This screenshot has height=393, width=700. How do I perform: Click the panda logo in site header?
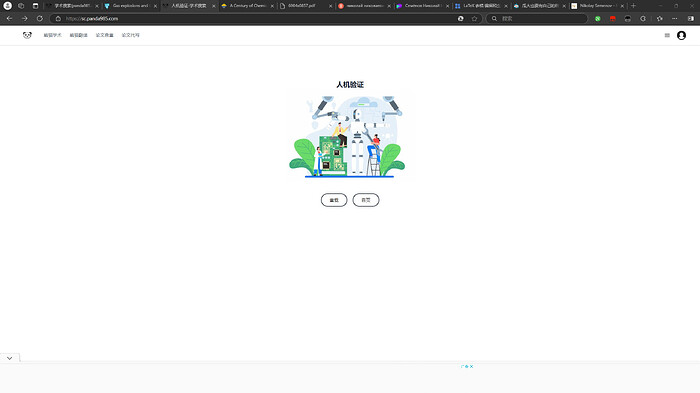click(27, 35)
